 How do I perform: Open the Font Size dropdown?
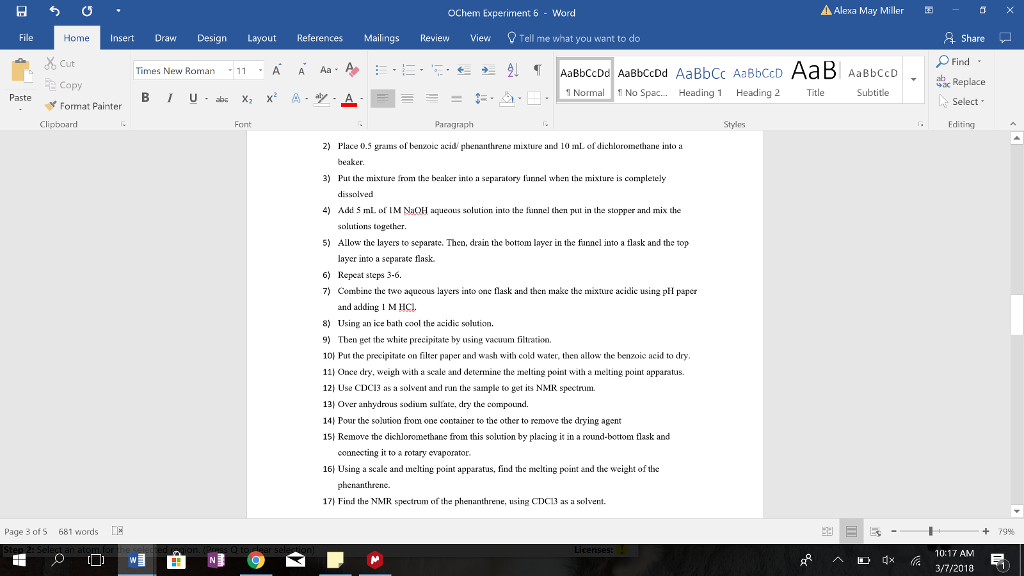260,70
